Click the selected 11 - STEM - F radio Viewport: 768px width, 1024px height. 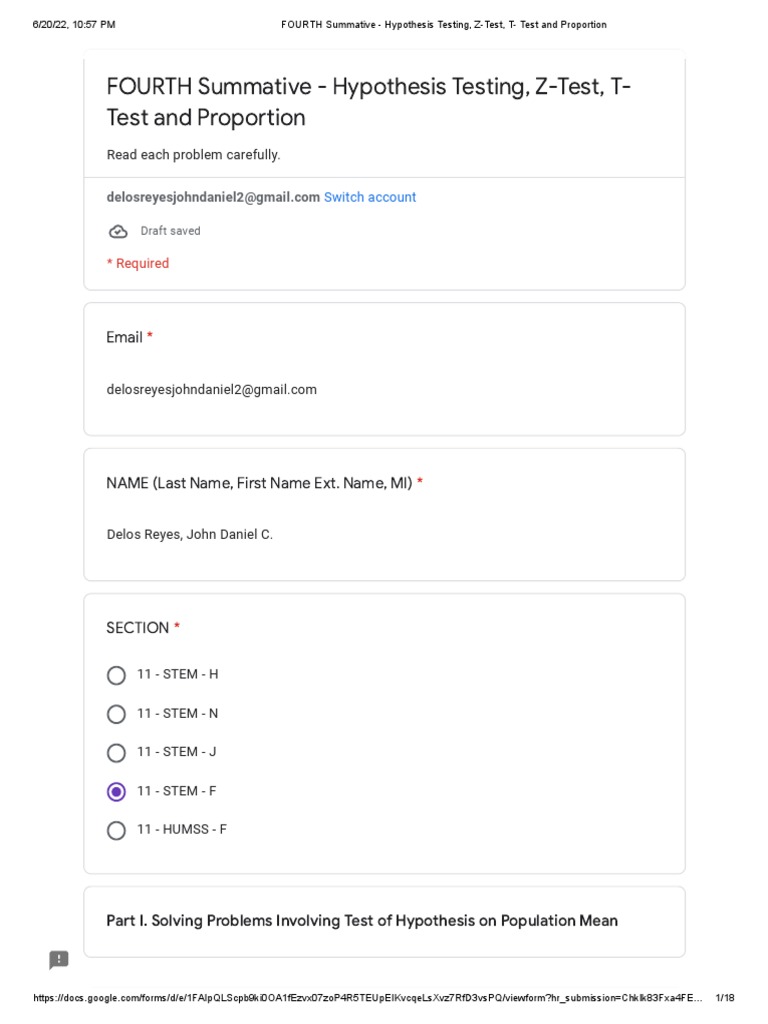[x=116, y=792]
